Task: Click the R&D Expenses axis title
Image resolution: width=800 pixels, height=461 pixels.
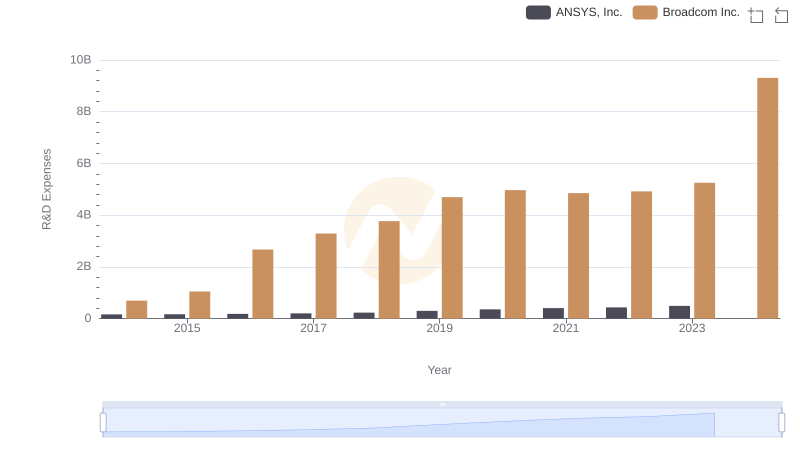Action: pos(46,189)
